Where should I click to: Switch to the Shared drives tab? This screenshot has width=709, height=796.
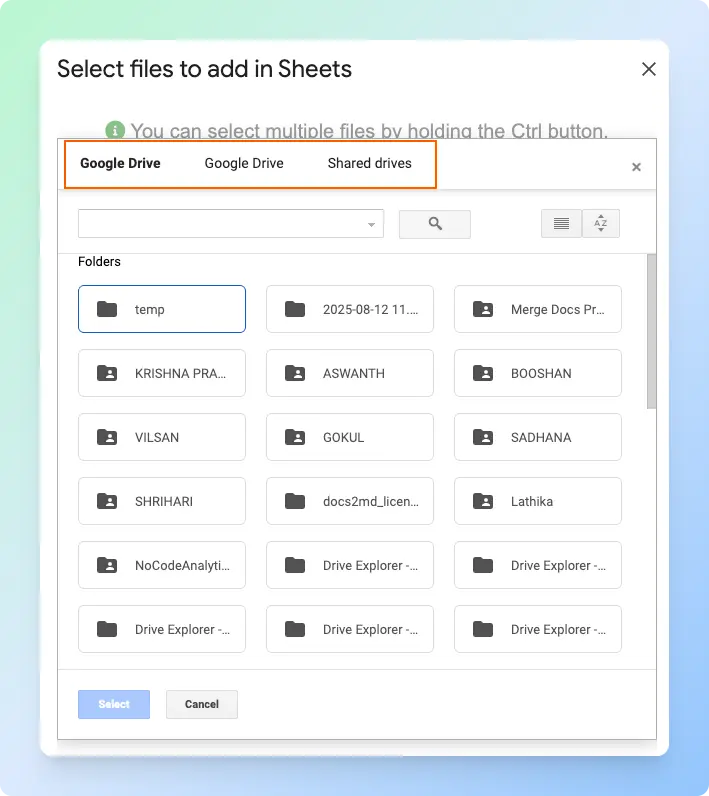click(x=369, y=163)
